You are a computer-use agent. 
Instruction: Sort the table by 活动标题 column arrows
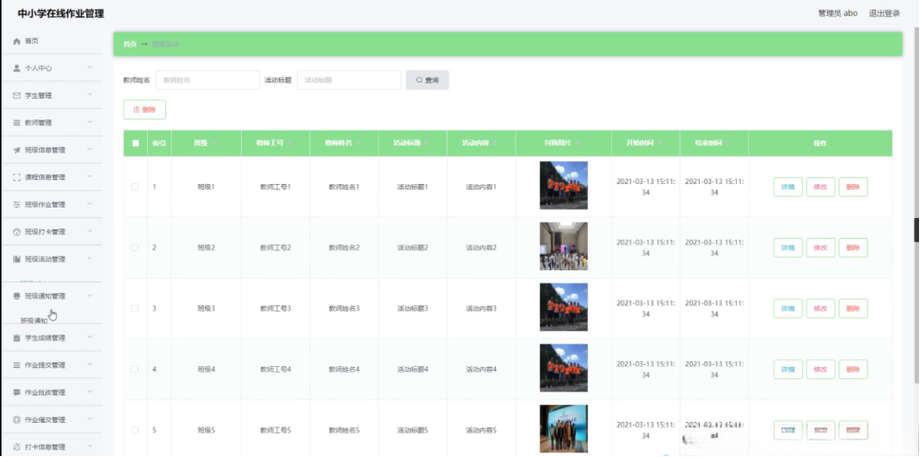coord(426,143)
